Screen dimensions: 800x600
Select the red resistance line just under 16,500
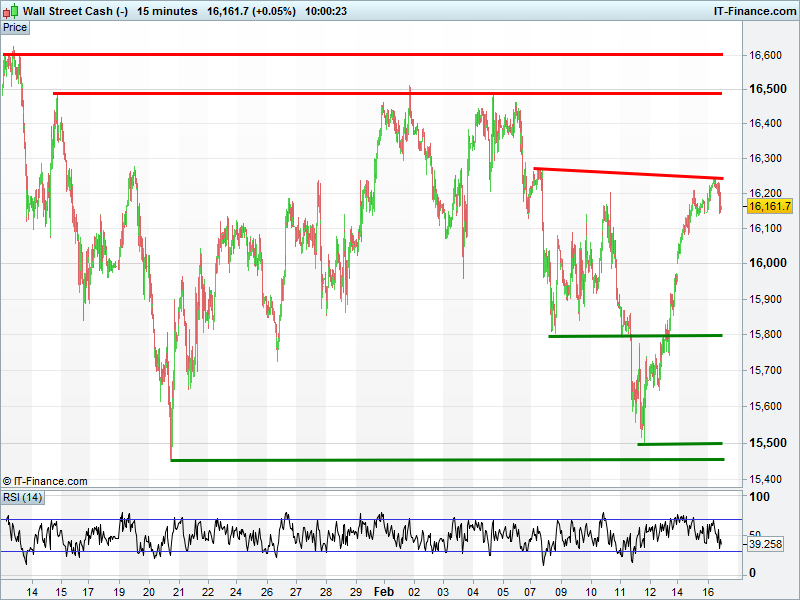point(388,93)
